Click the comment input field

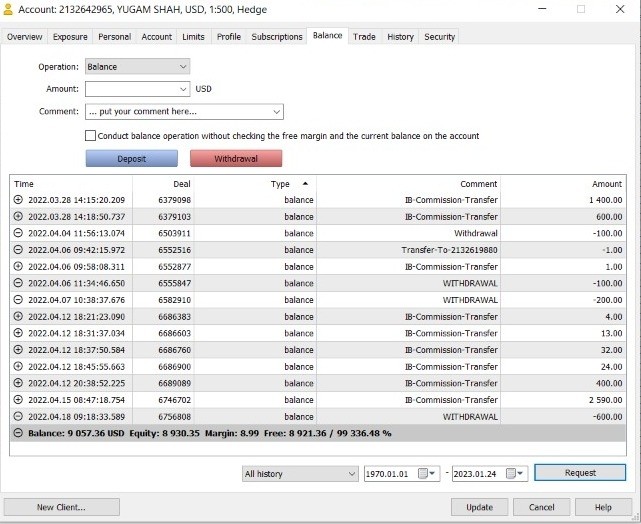pos(178,112)
